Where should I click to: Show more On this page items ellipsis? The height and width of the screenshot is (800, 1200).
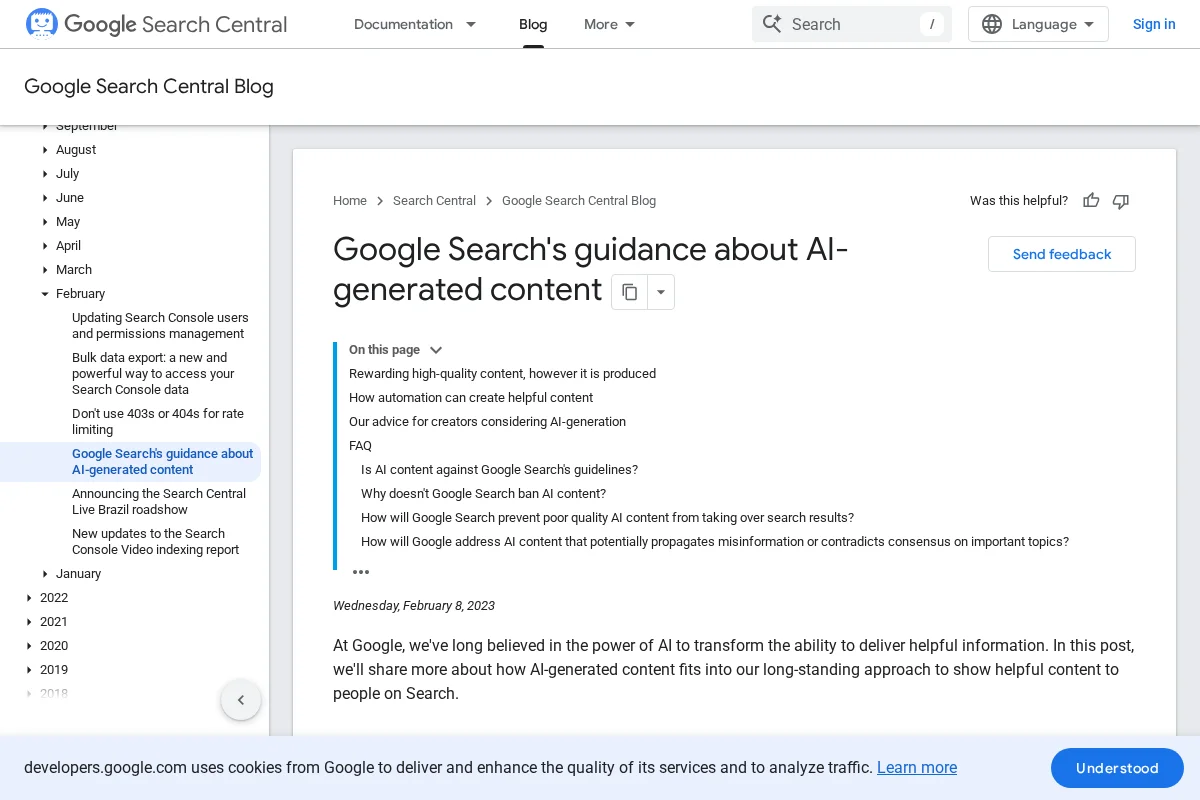coord(361,572)
